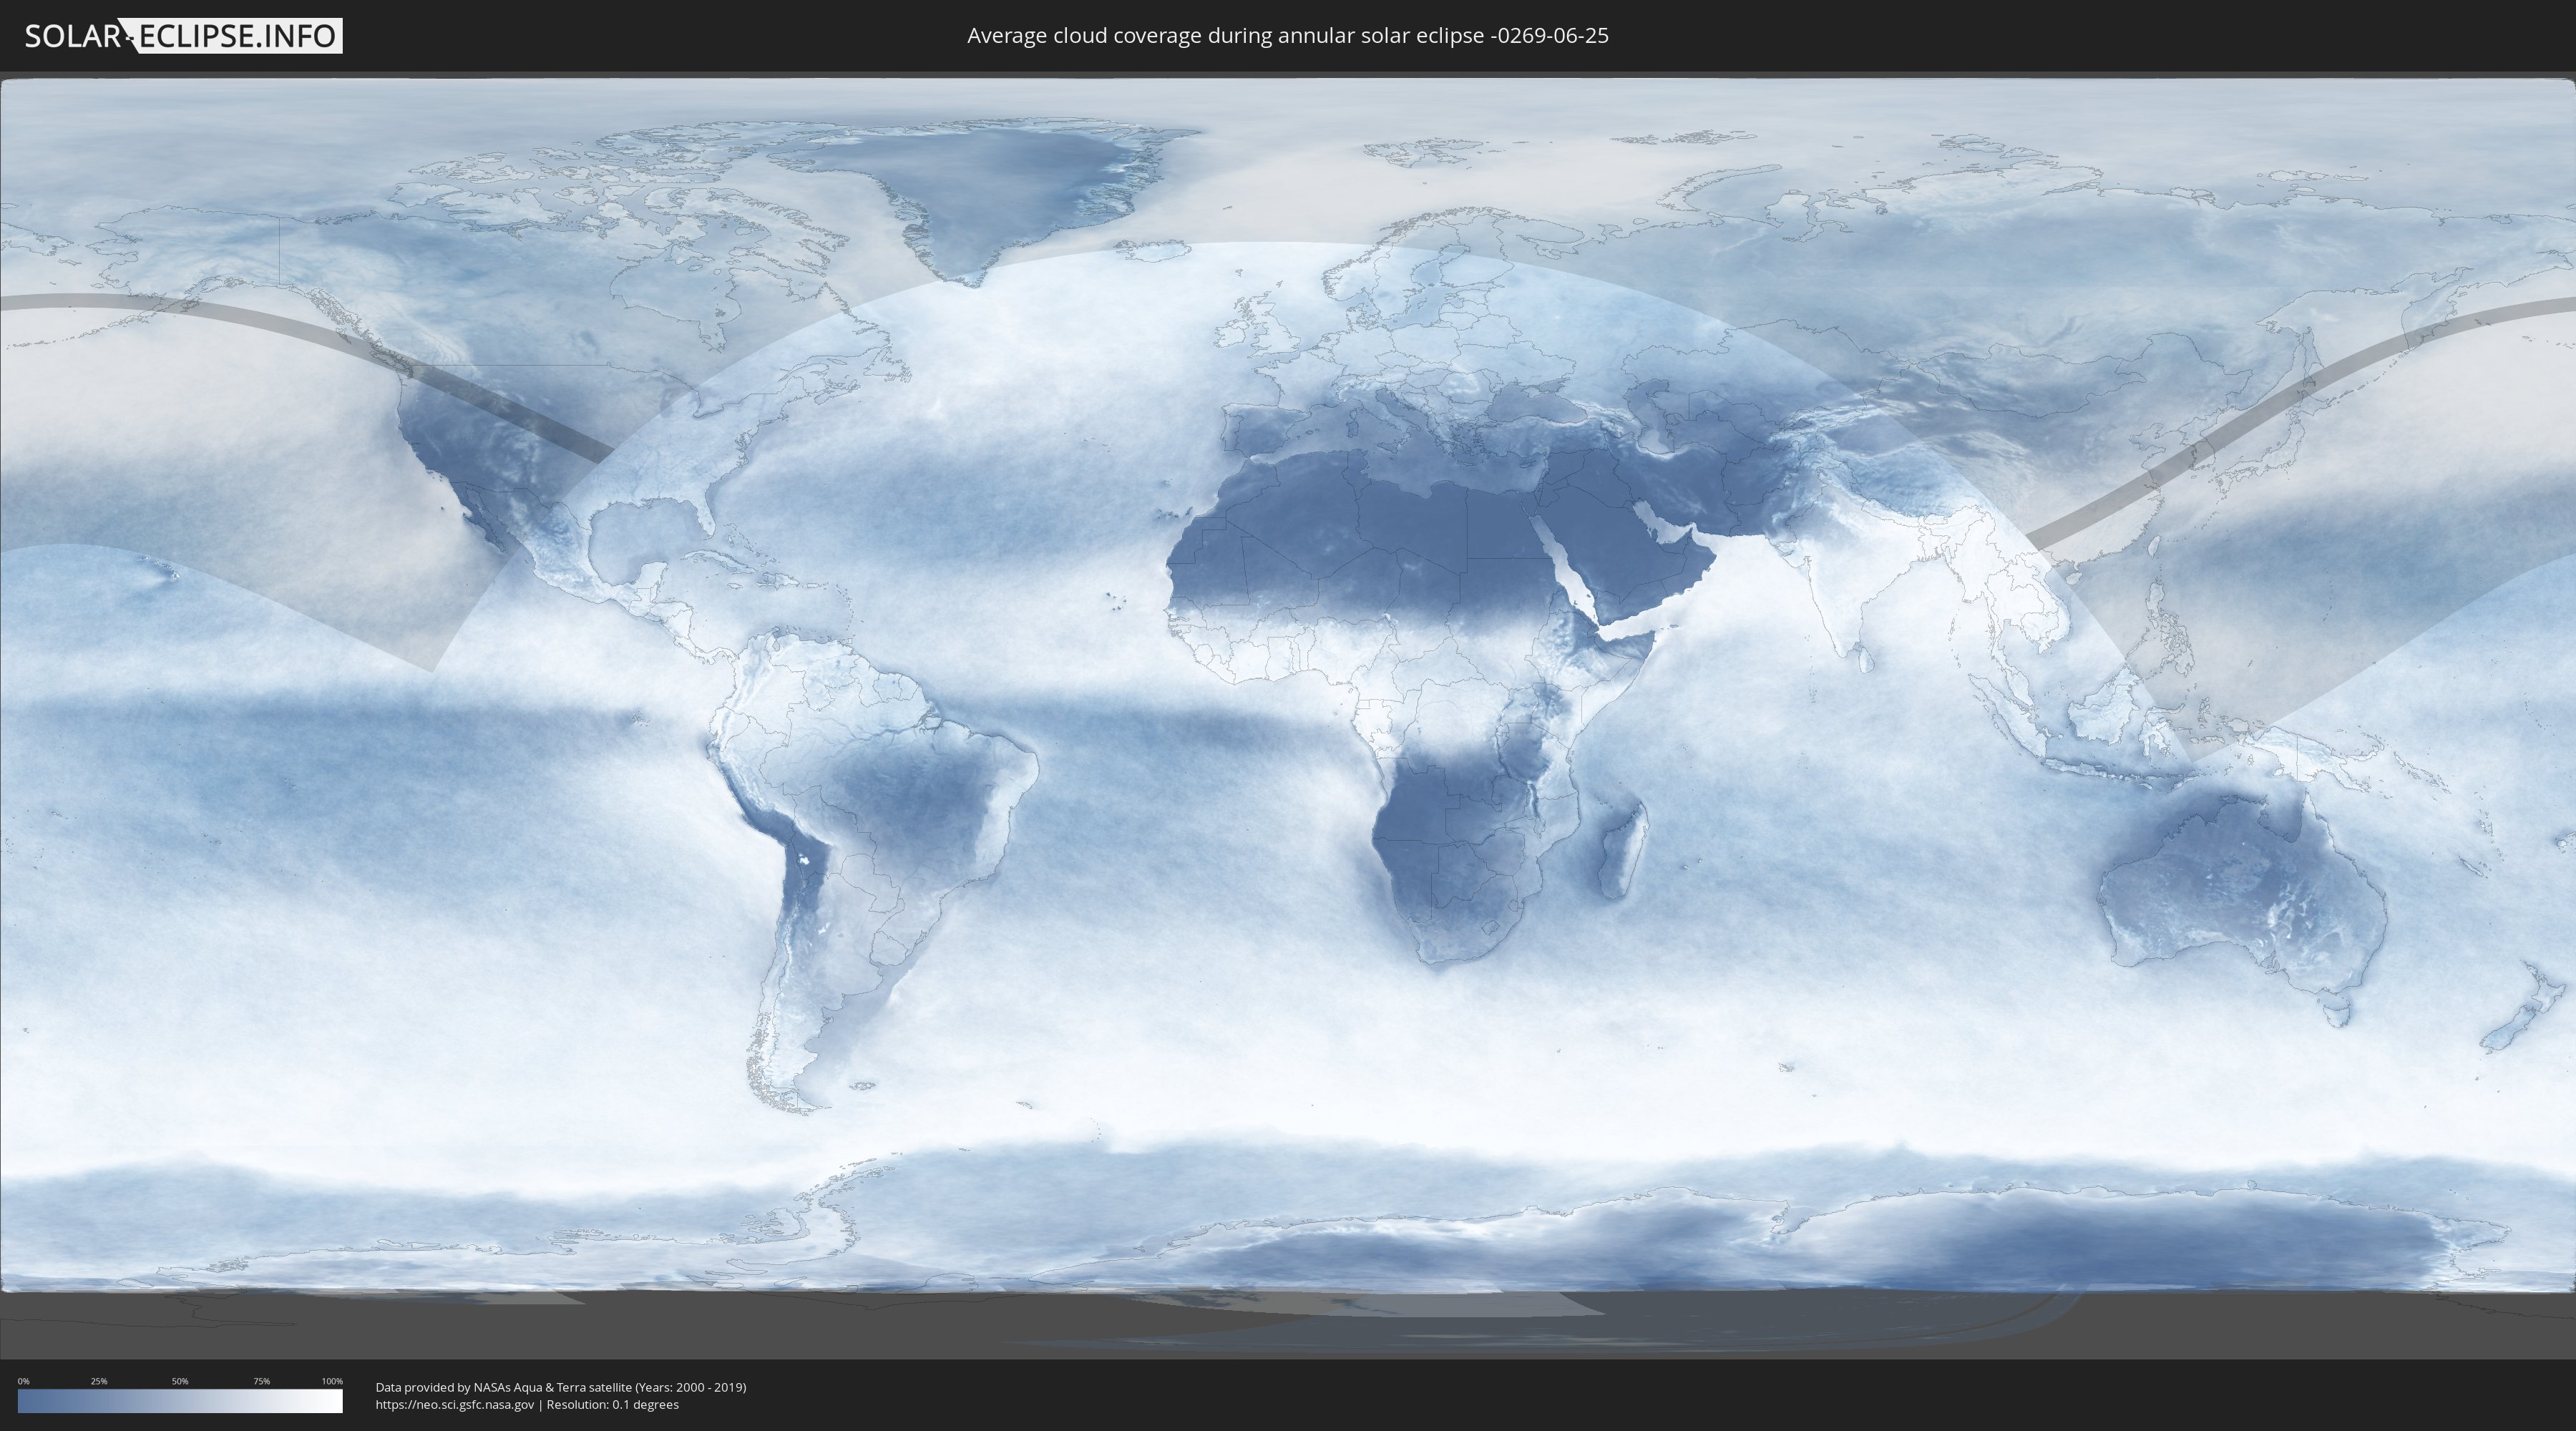This screenshot has height=1431, width=2576.
Task: Click the 50% legend label
Action: click(x=180, y=1381)
